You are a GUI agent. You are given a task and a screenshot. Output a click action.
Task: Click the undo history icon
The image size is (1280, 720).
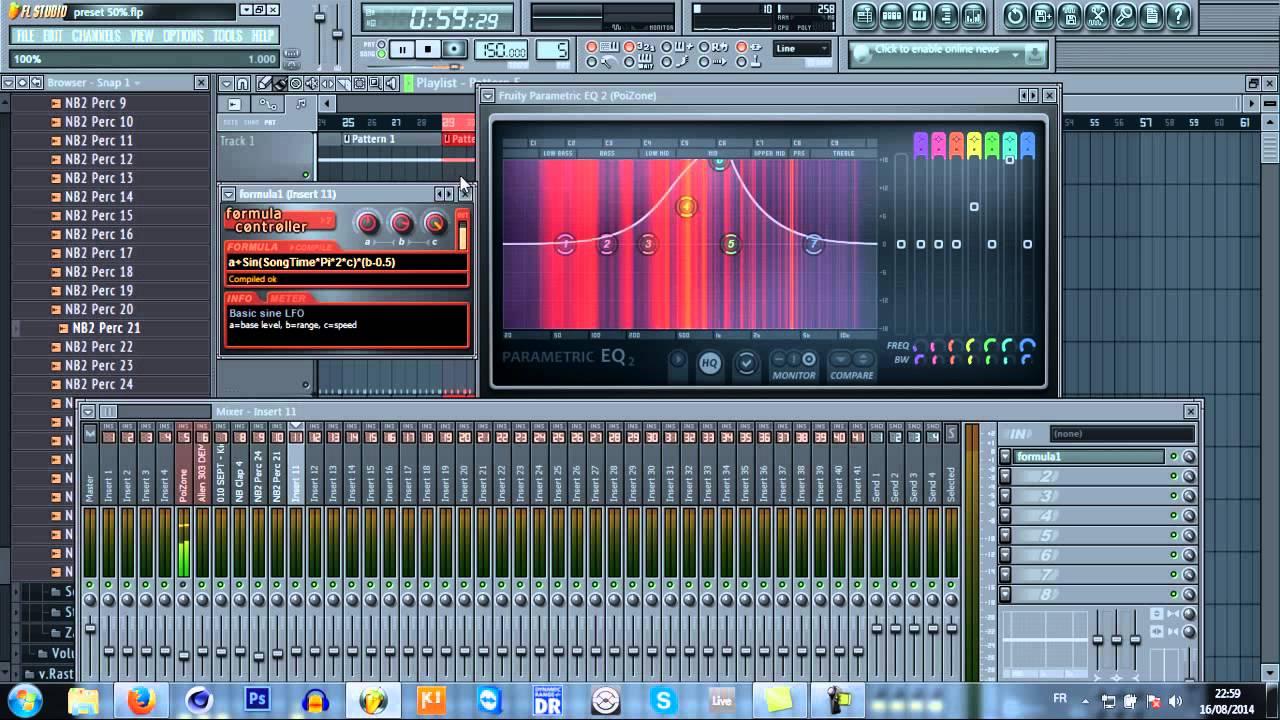tap(1016, 16)
